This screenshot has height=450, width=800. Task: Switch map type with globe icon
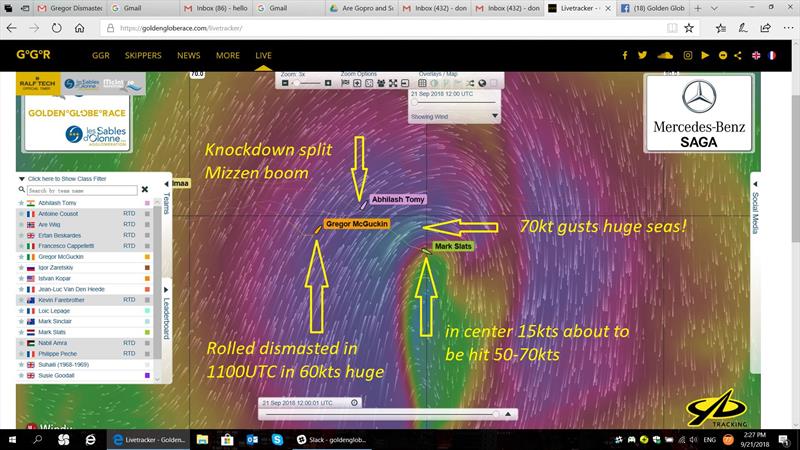tap(482, 83)
